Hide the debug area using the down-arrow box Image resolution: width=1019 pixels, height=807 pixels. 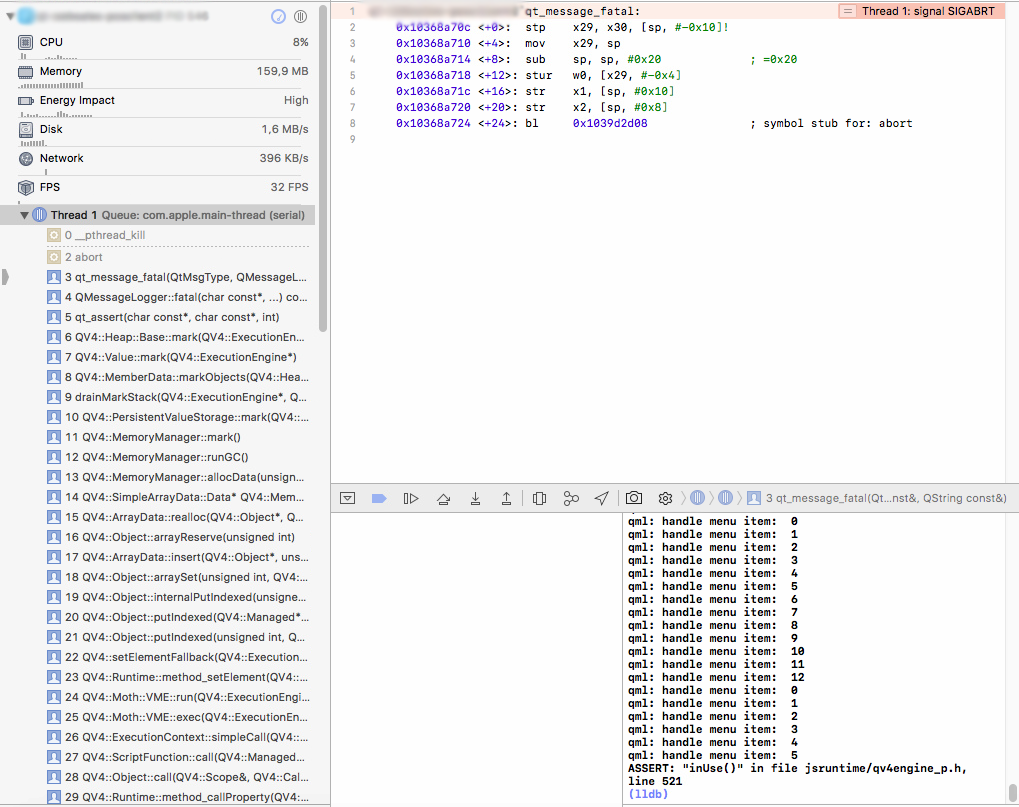pyautogui.click(x=348, y=498)
